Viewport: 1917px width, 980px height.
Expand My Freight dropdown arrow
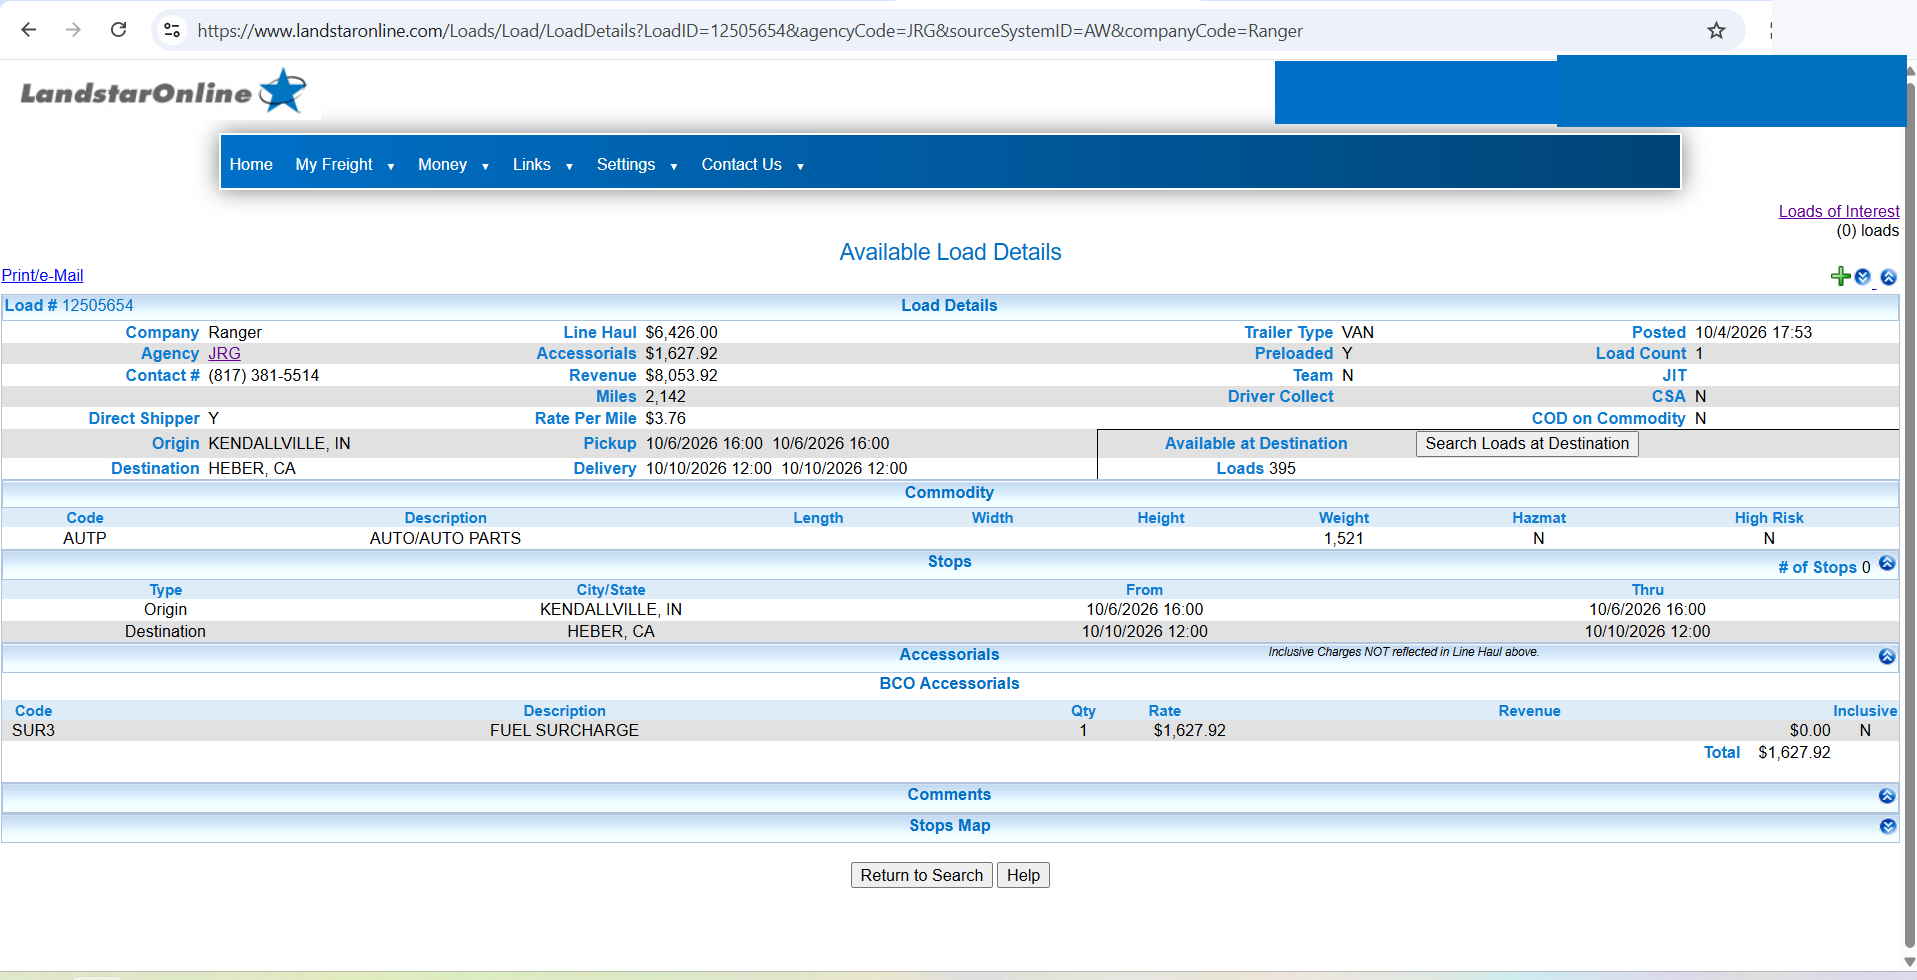click(391, 166)
